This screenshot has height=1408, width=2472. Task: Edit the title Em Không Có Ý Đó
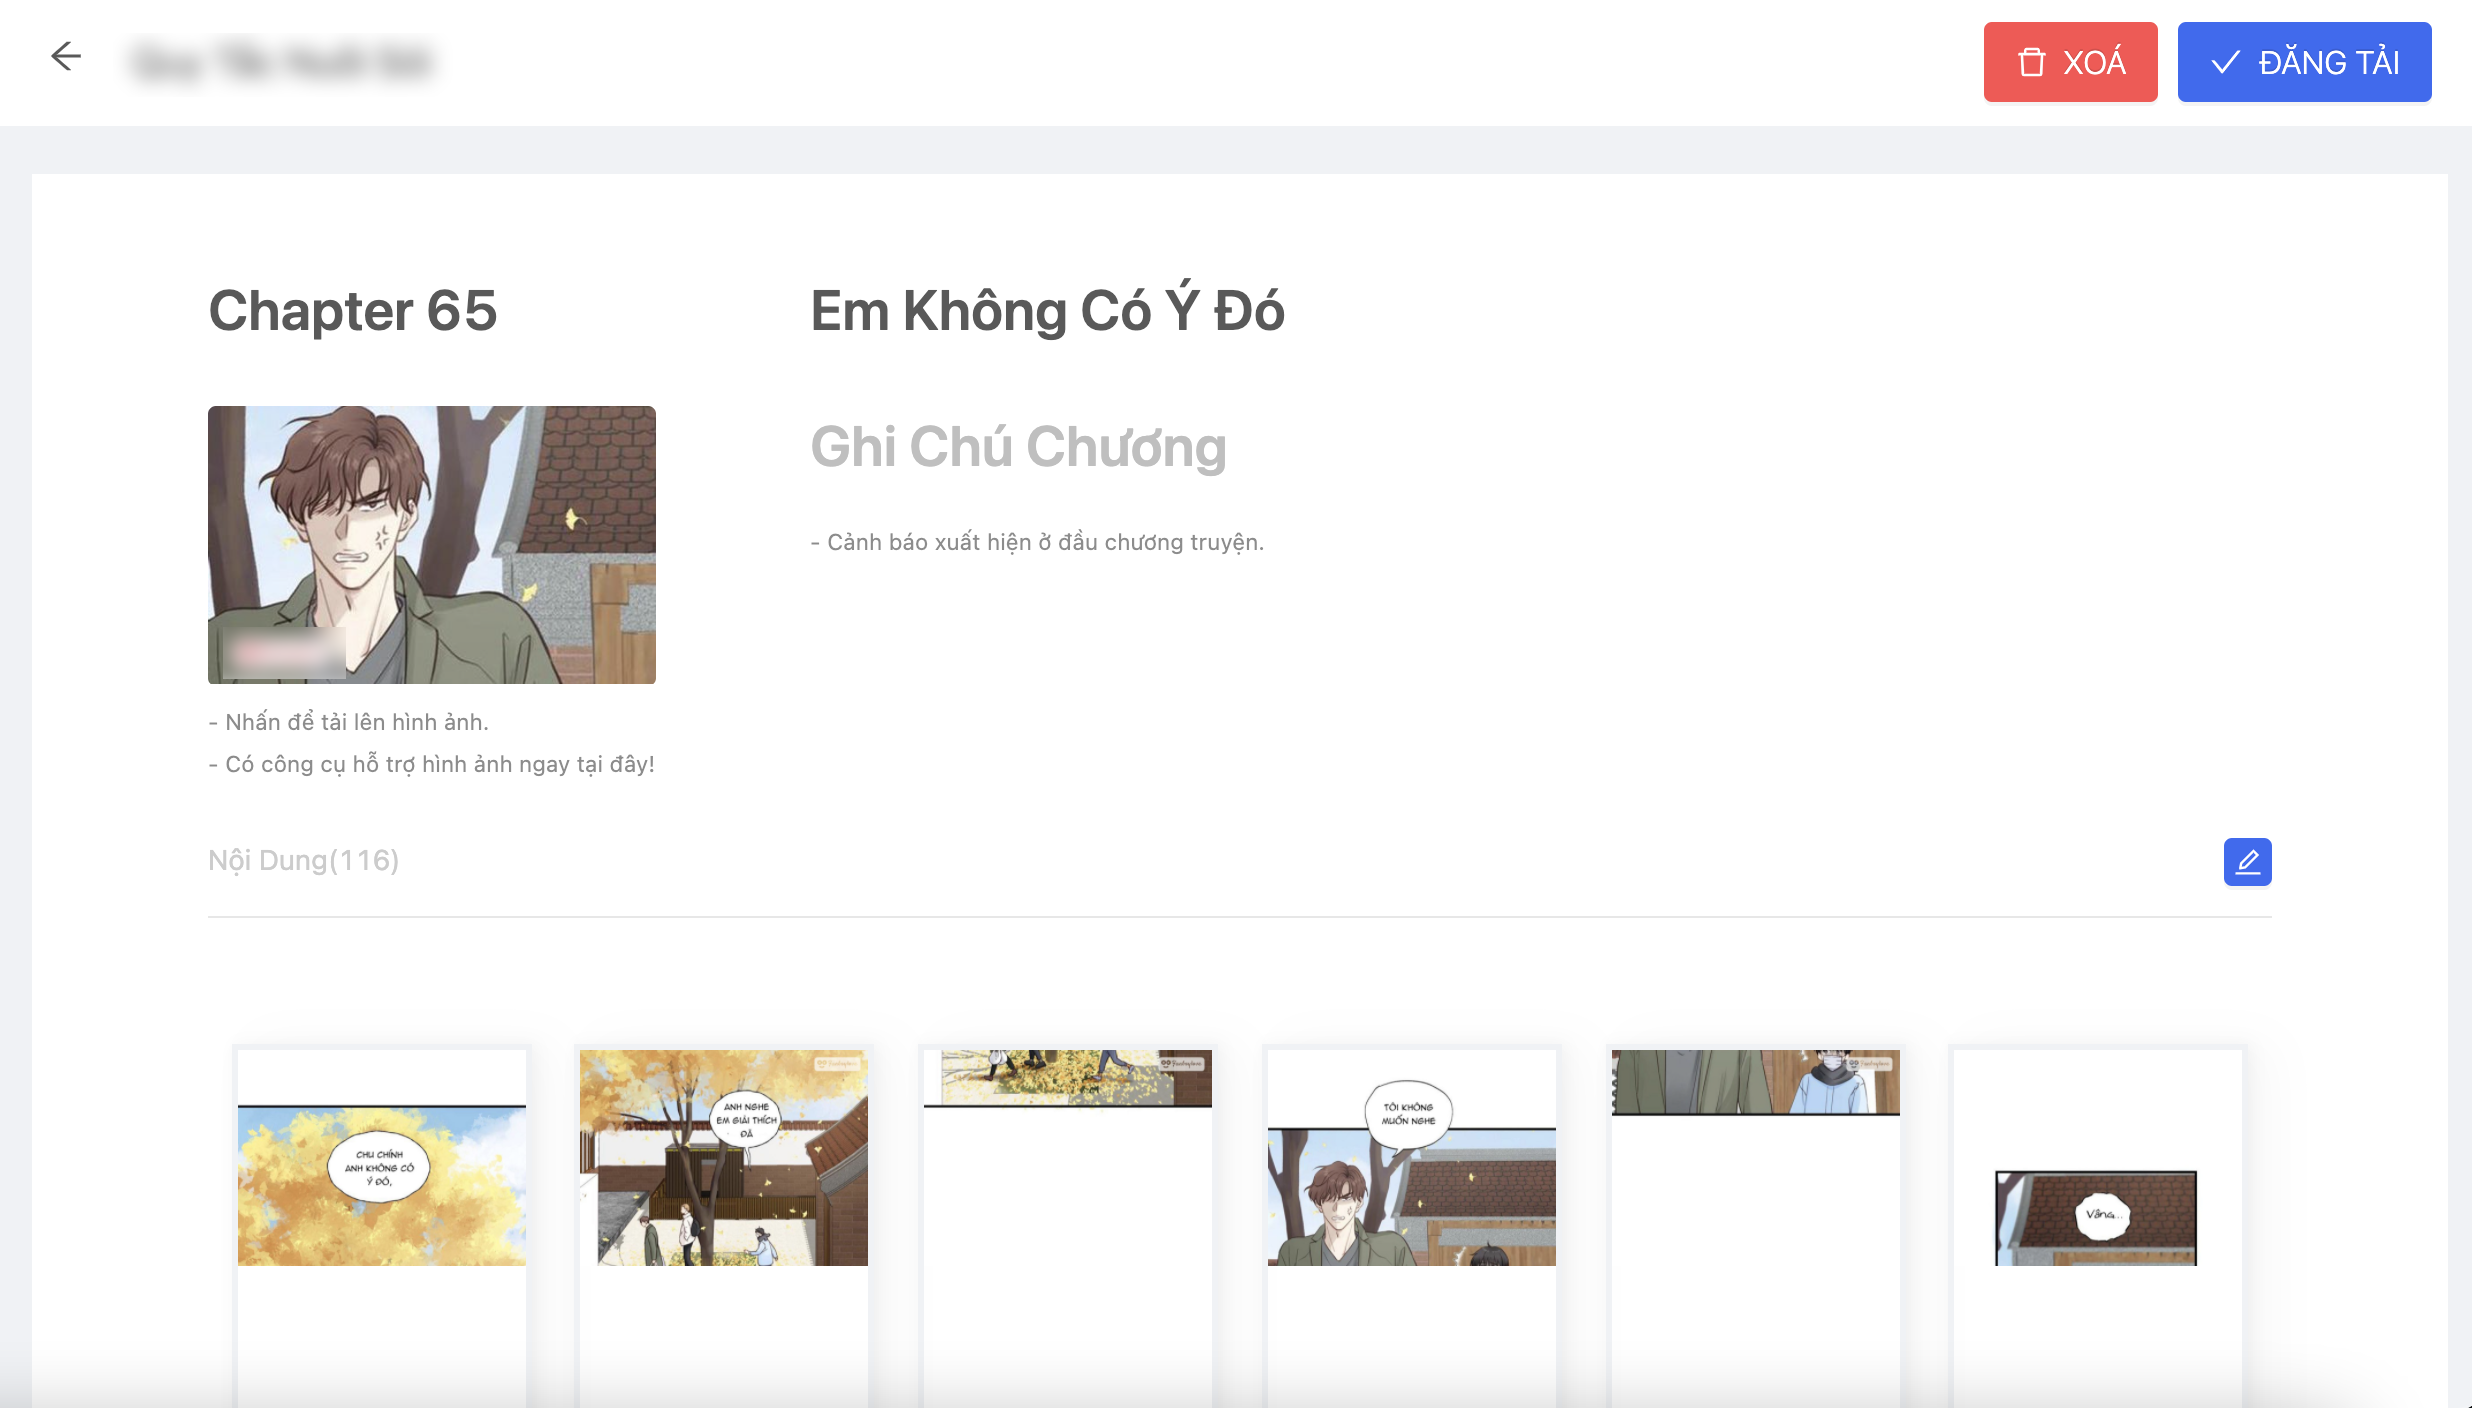pos(1047,311)
